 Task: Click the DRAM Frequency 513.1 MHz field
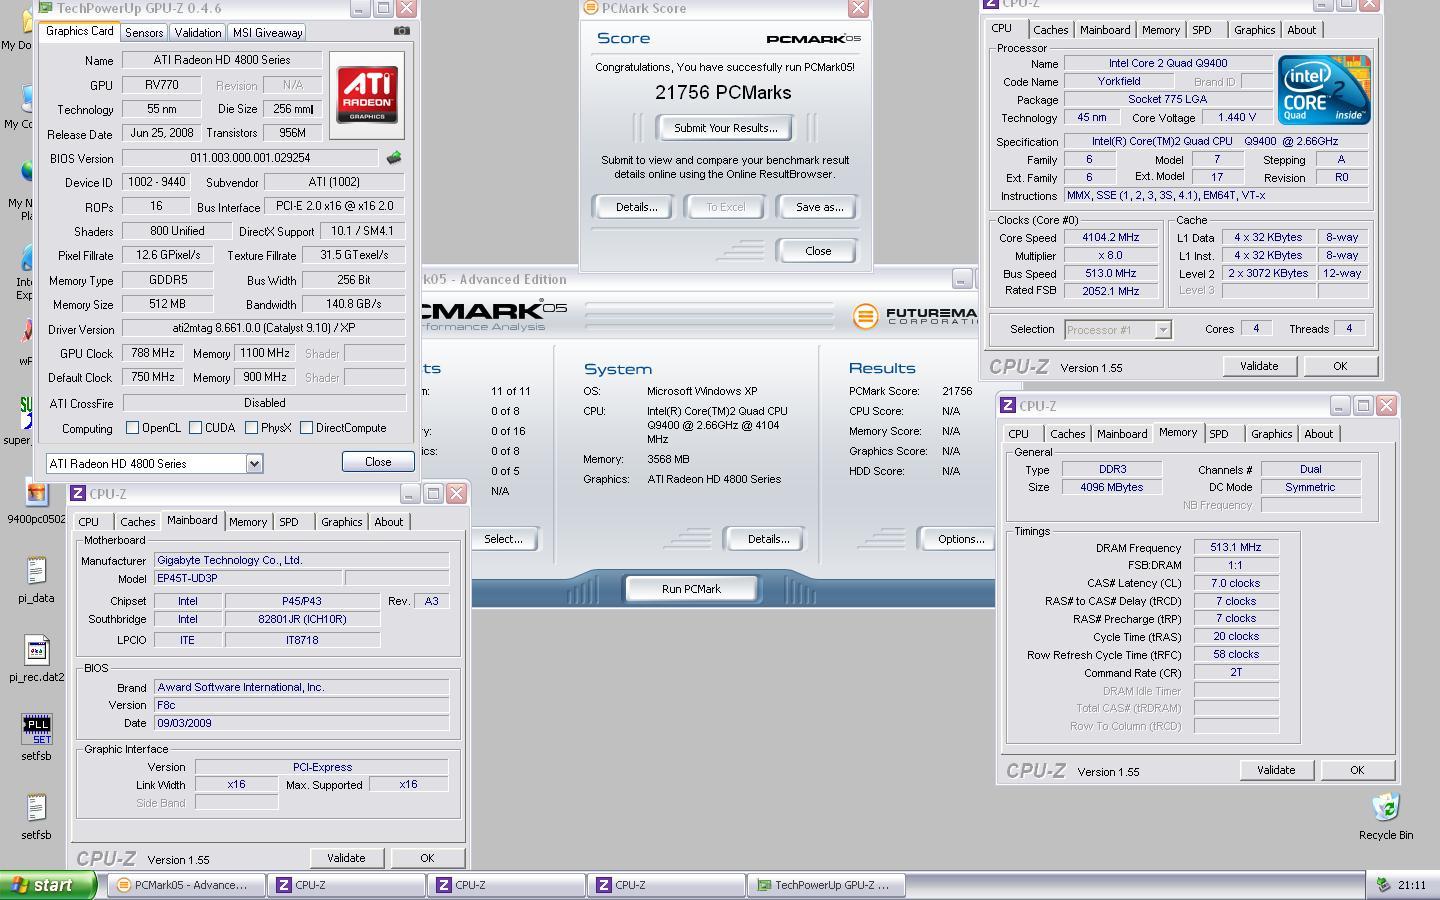point(1236,547)
